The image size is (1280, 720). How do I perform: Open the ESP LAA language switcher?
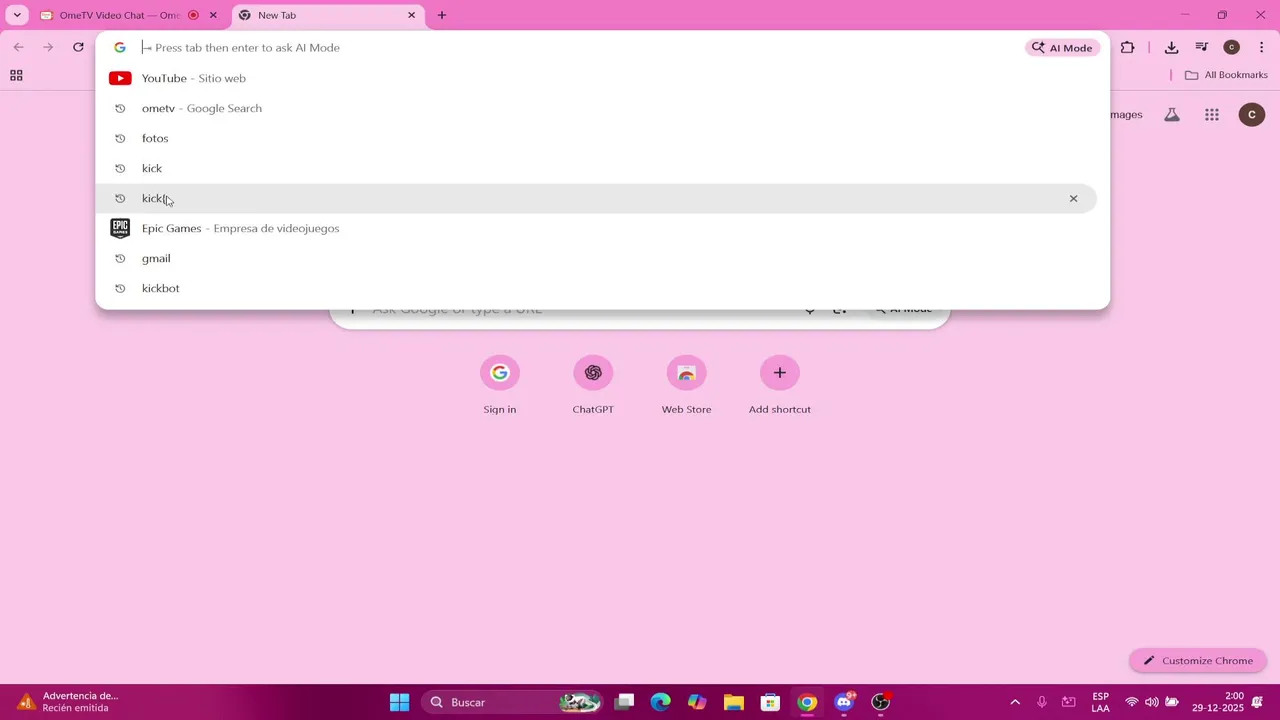click(1100, 702)
